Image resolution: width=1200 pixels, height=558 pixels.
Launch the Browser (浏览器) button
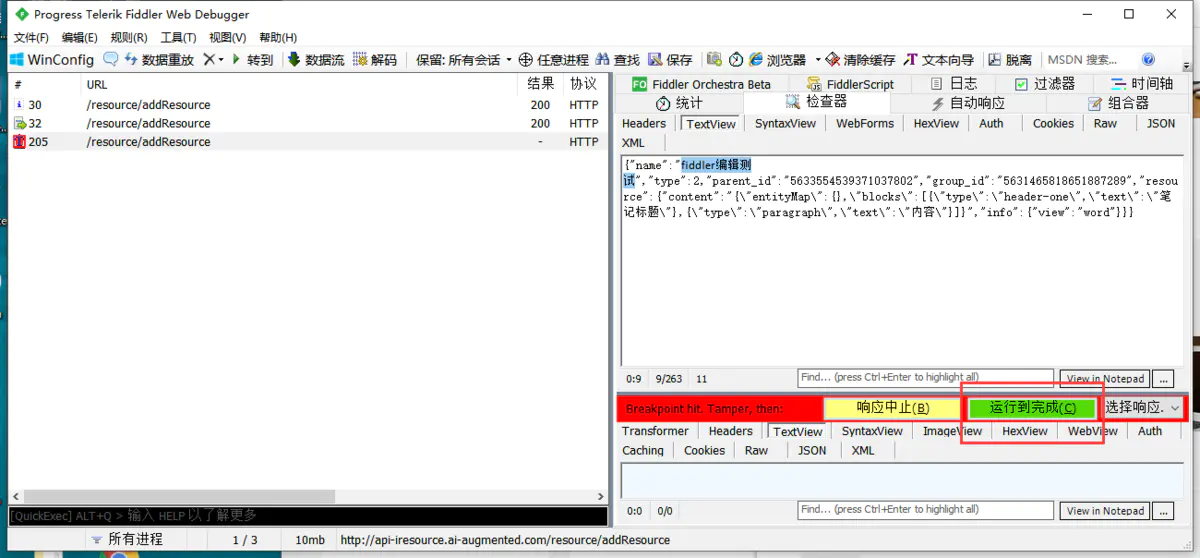coord(777,60)
